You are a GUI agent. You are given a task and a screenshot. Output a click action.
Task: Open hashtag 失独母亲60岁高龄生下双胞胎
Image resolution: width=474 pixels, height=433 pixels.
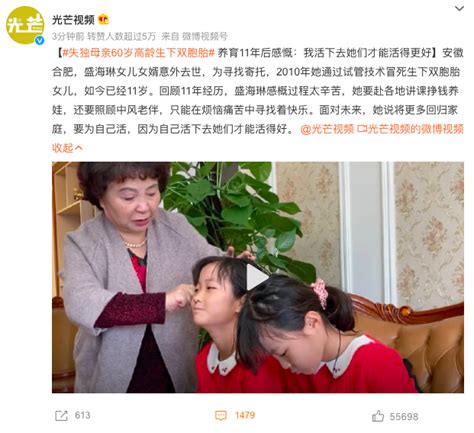pyautogui.click(x=138, y=53)
